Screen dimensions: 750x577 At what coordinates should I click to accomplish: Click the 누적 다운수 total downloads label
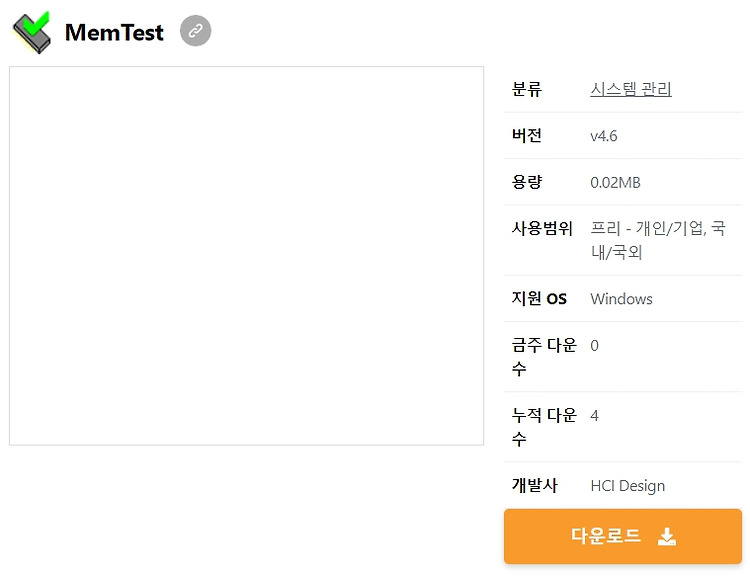(x=544, y=427)
